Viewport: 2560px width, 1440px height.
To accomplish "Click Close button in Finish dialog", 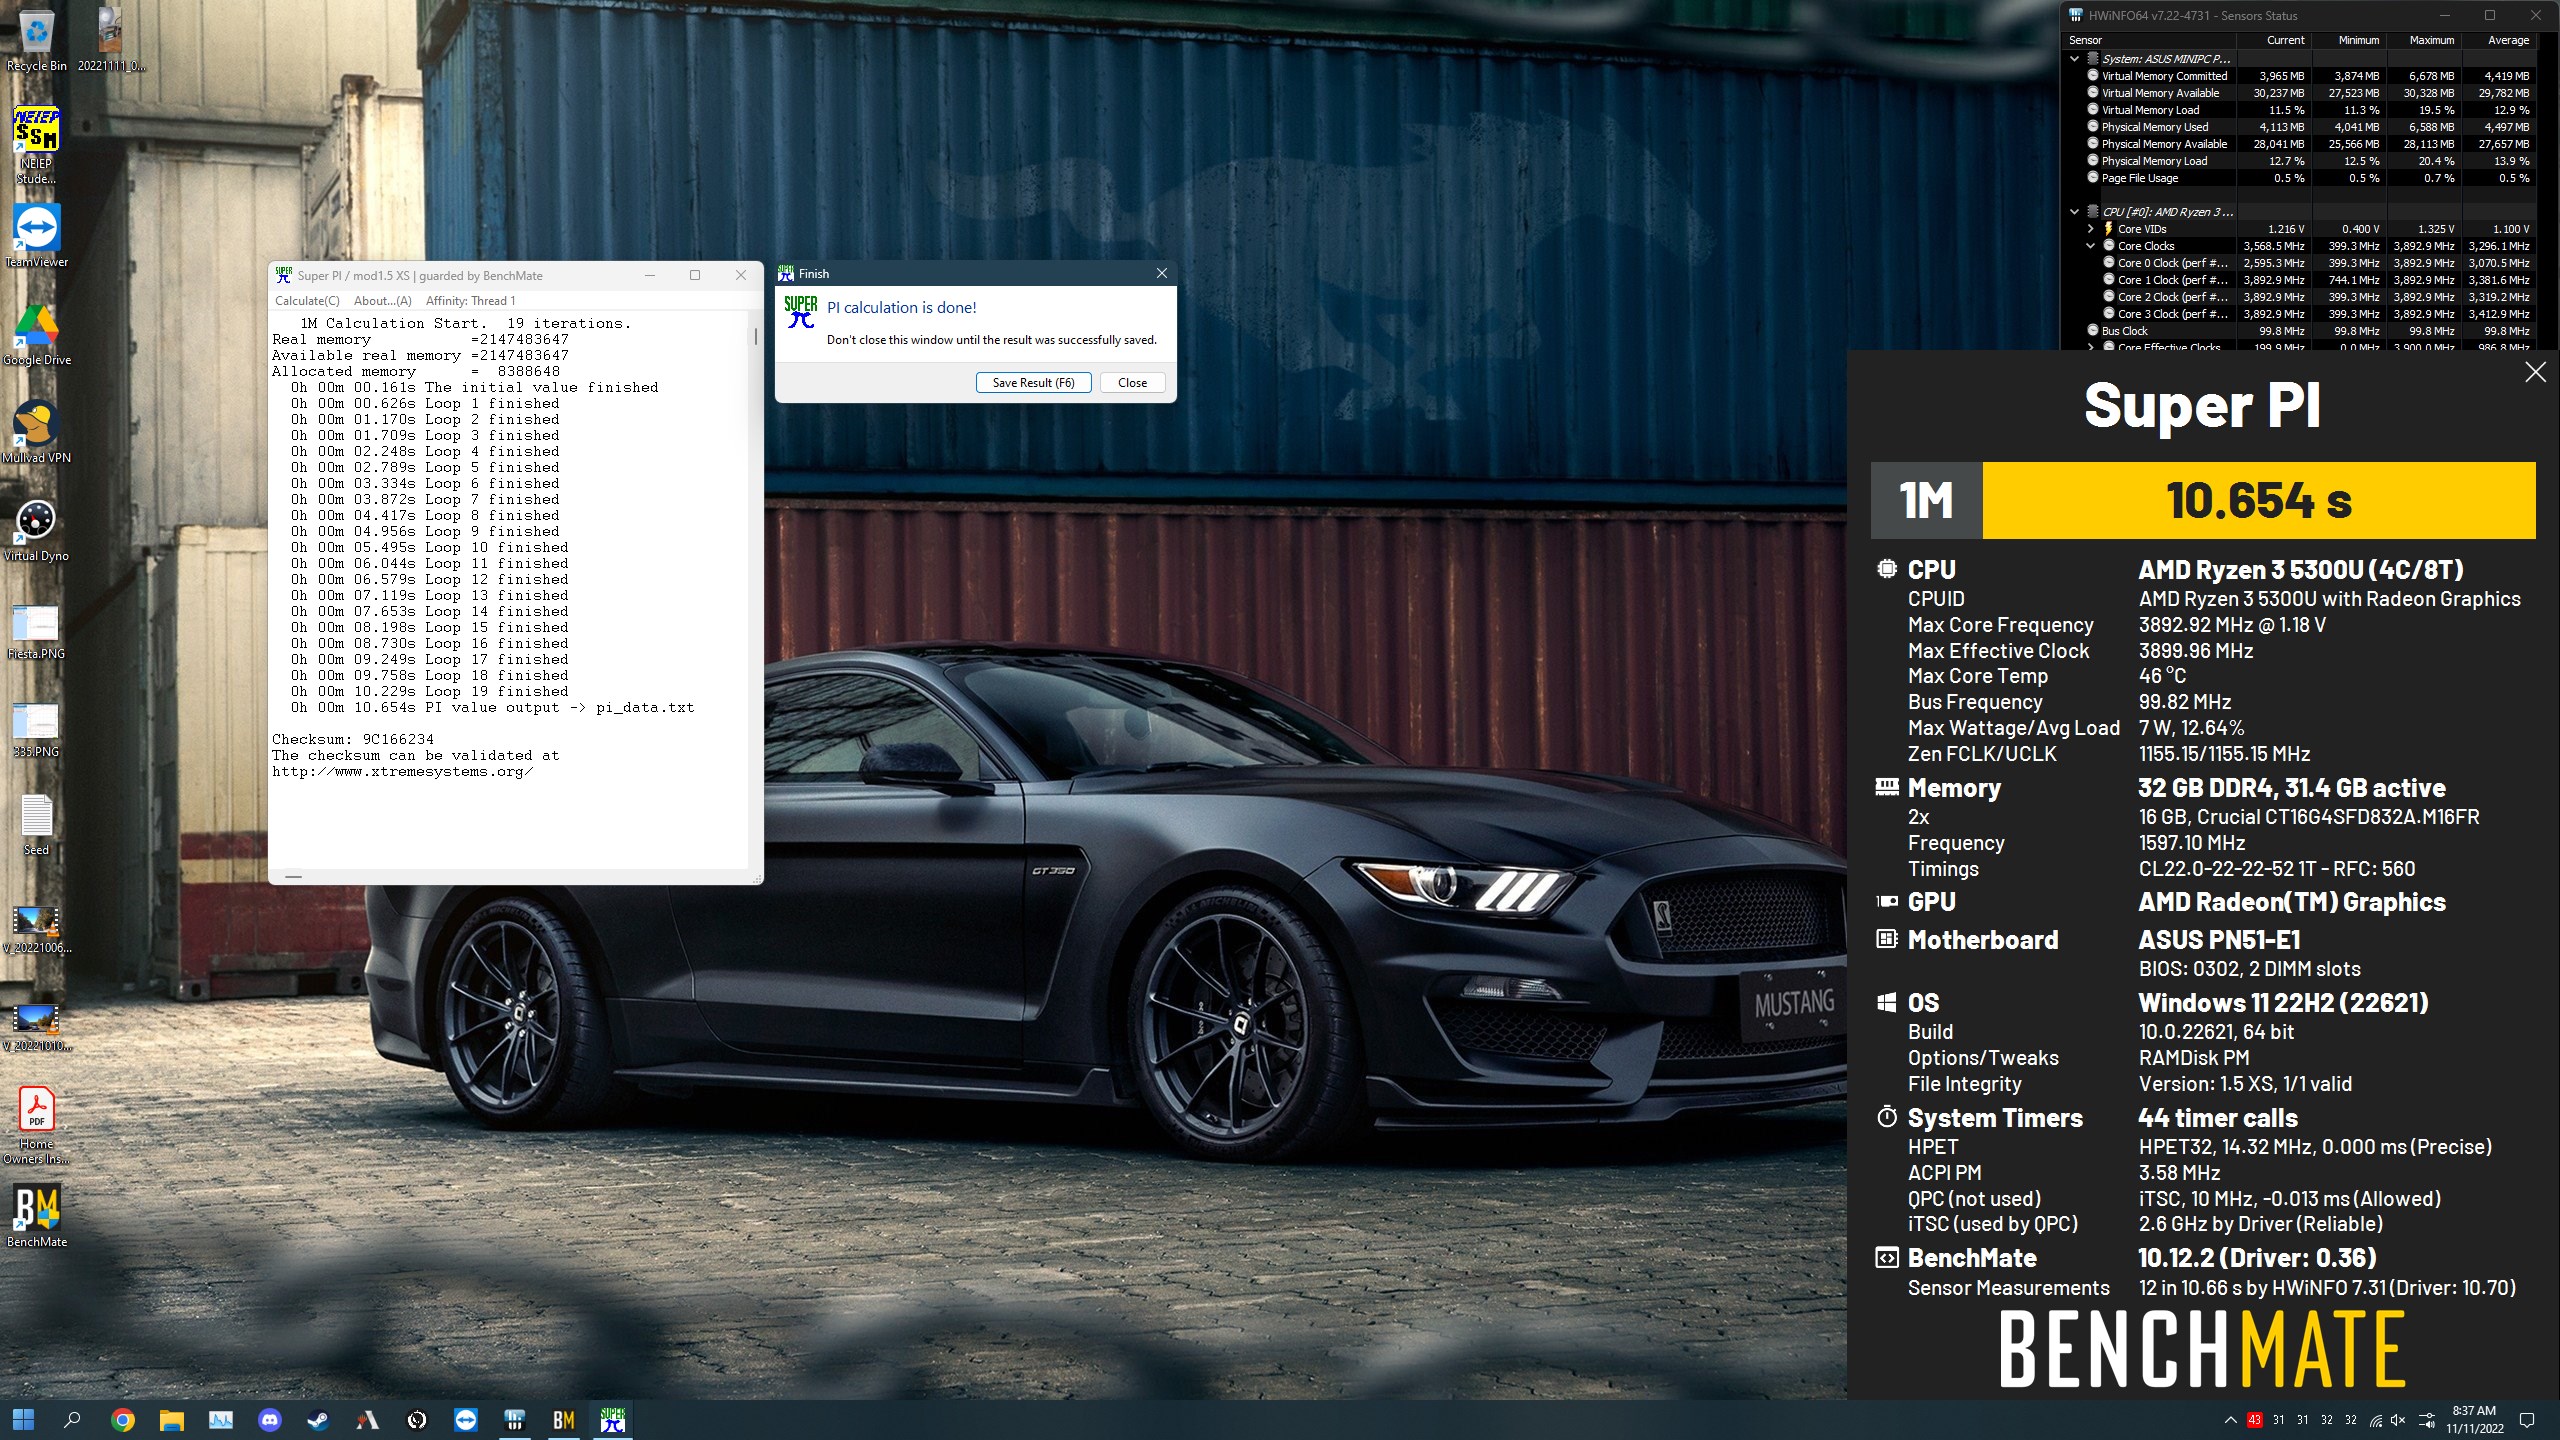I will point(1132,383).
